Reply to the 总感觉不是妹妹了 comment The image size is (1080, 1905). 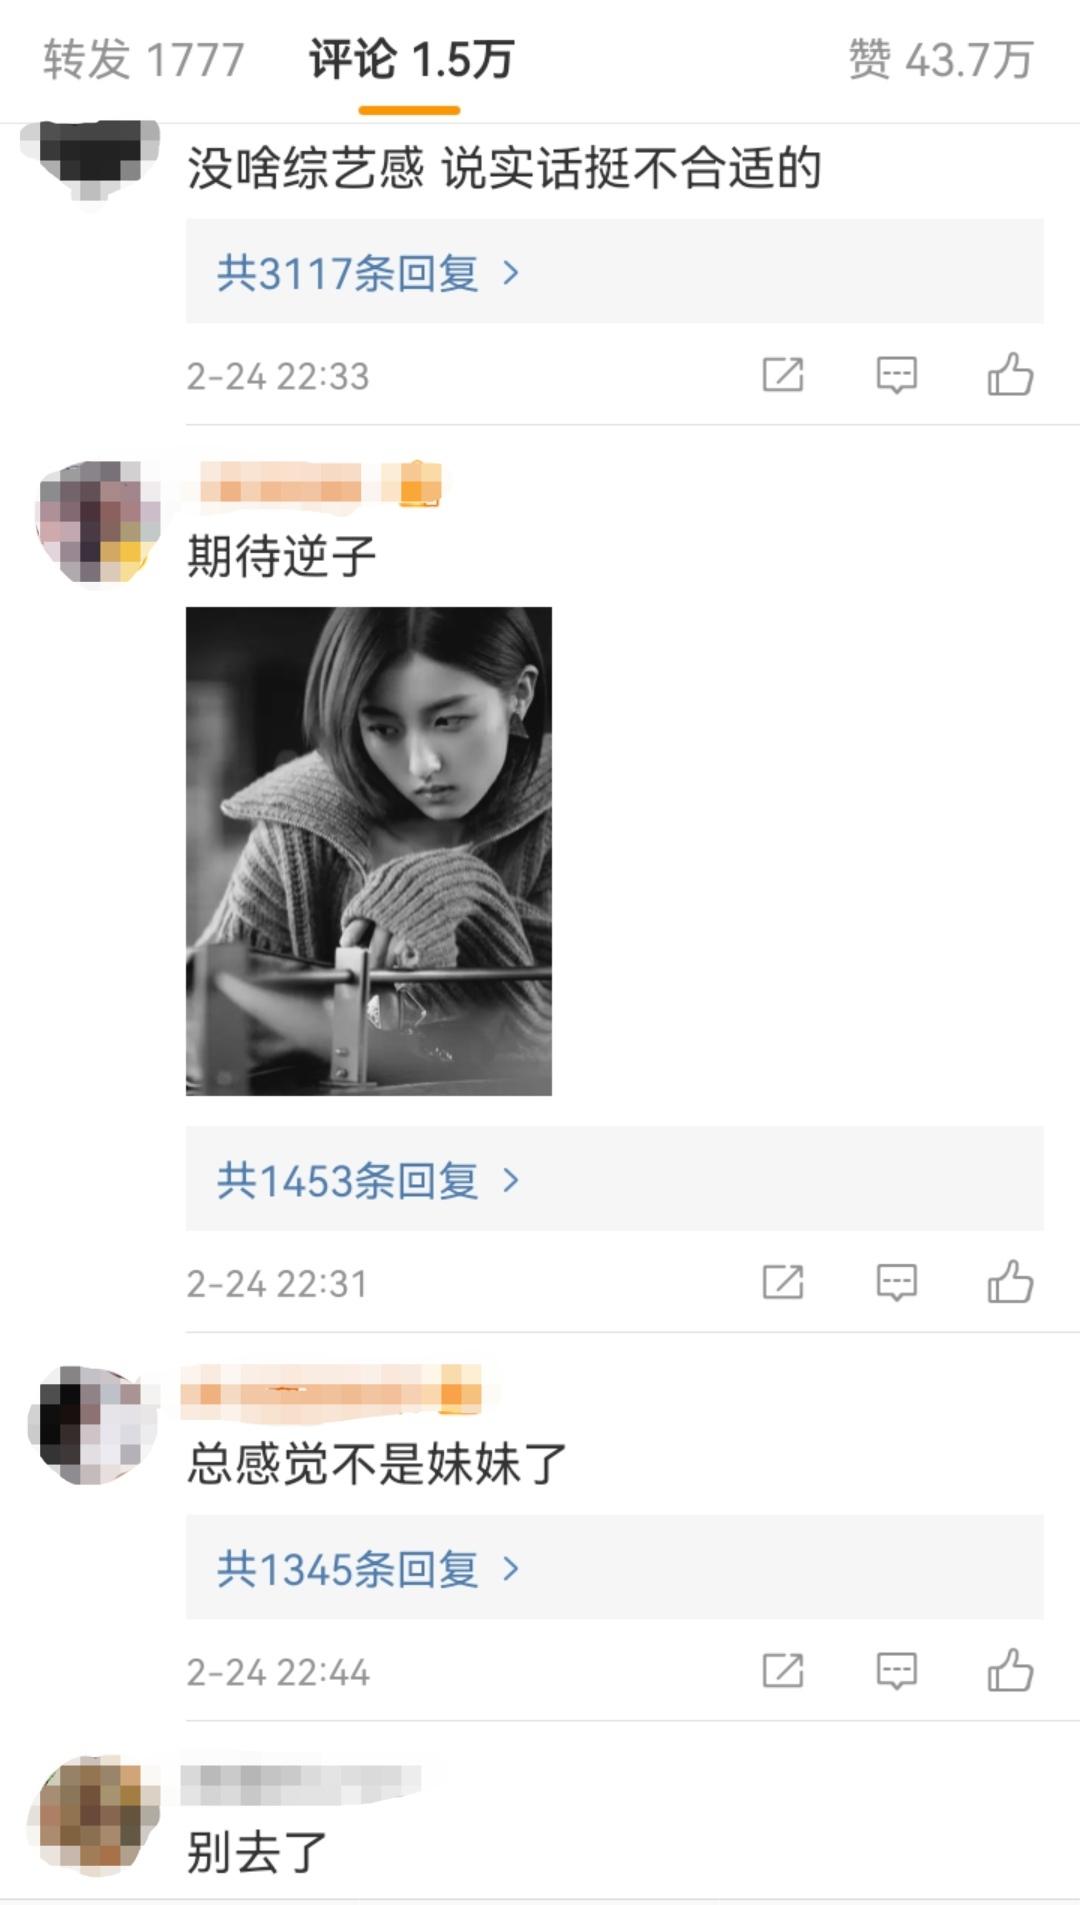897,1670
